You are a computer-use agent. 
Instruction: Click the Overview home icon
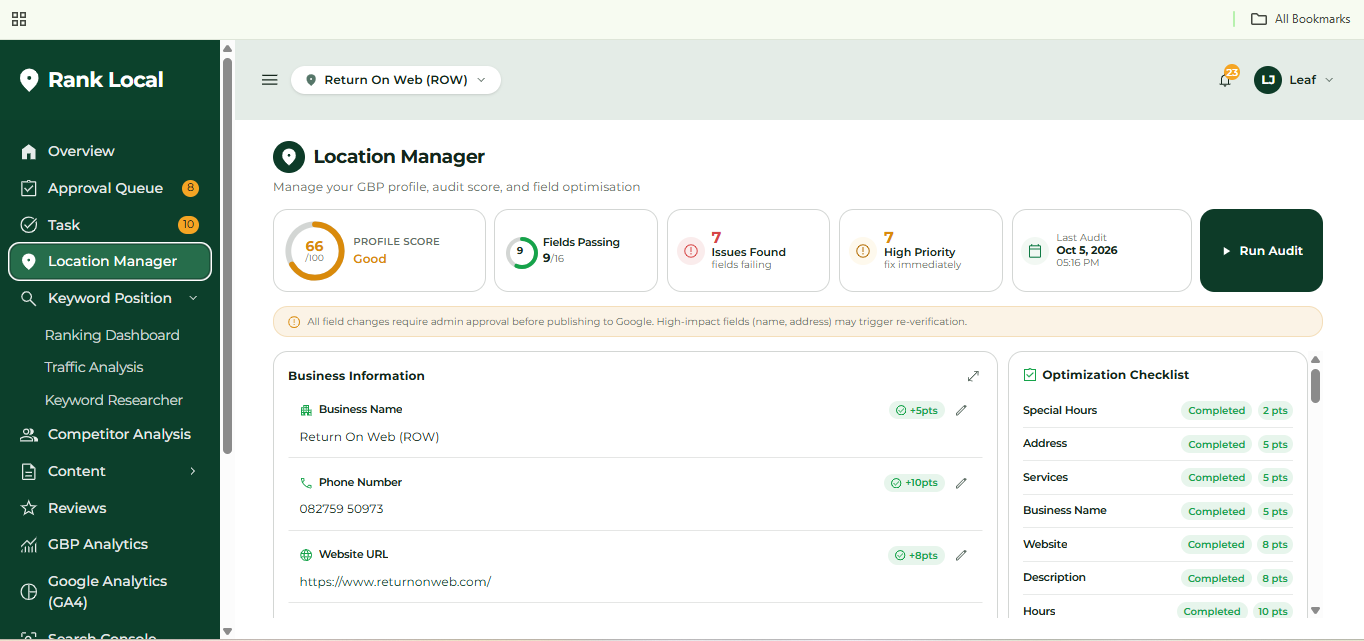pyautogui.click(x=29, y=151)
